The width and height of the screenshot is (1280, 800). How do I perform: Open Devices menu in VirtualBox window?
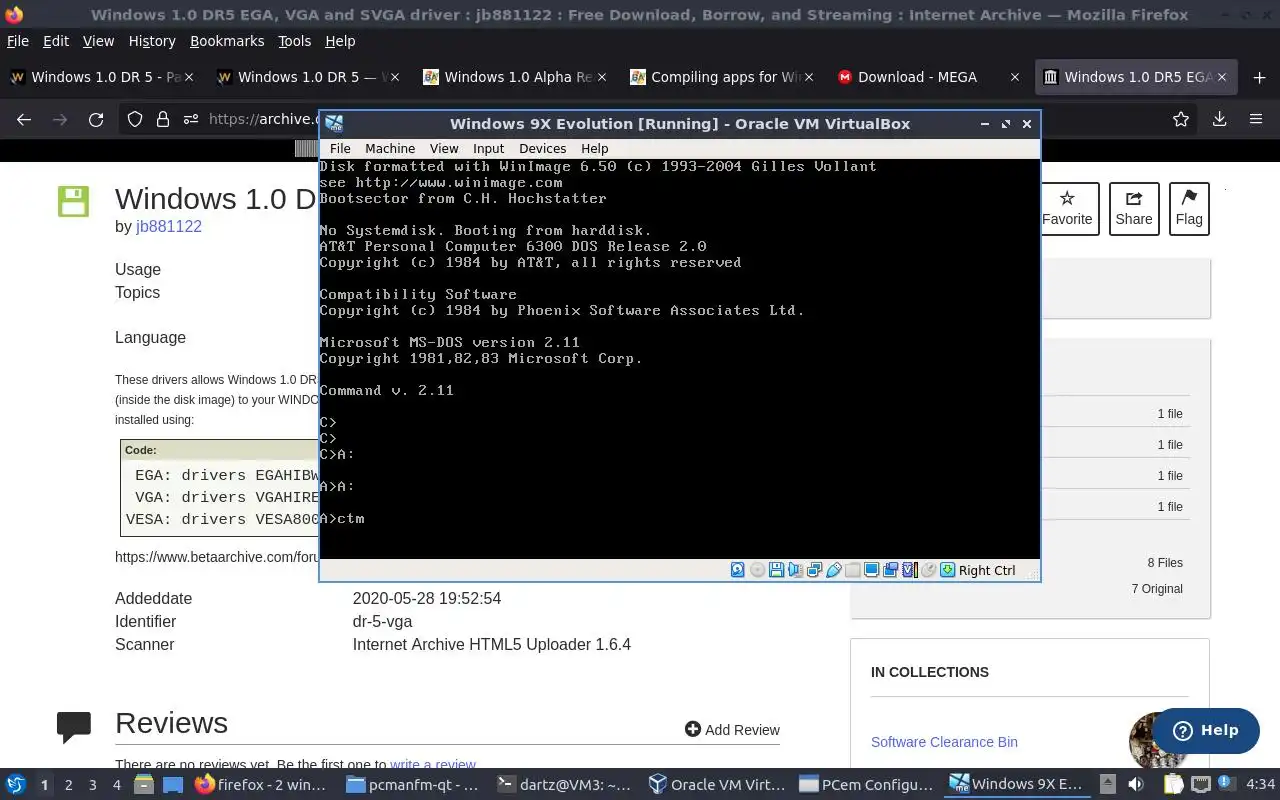(543, 148)
